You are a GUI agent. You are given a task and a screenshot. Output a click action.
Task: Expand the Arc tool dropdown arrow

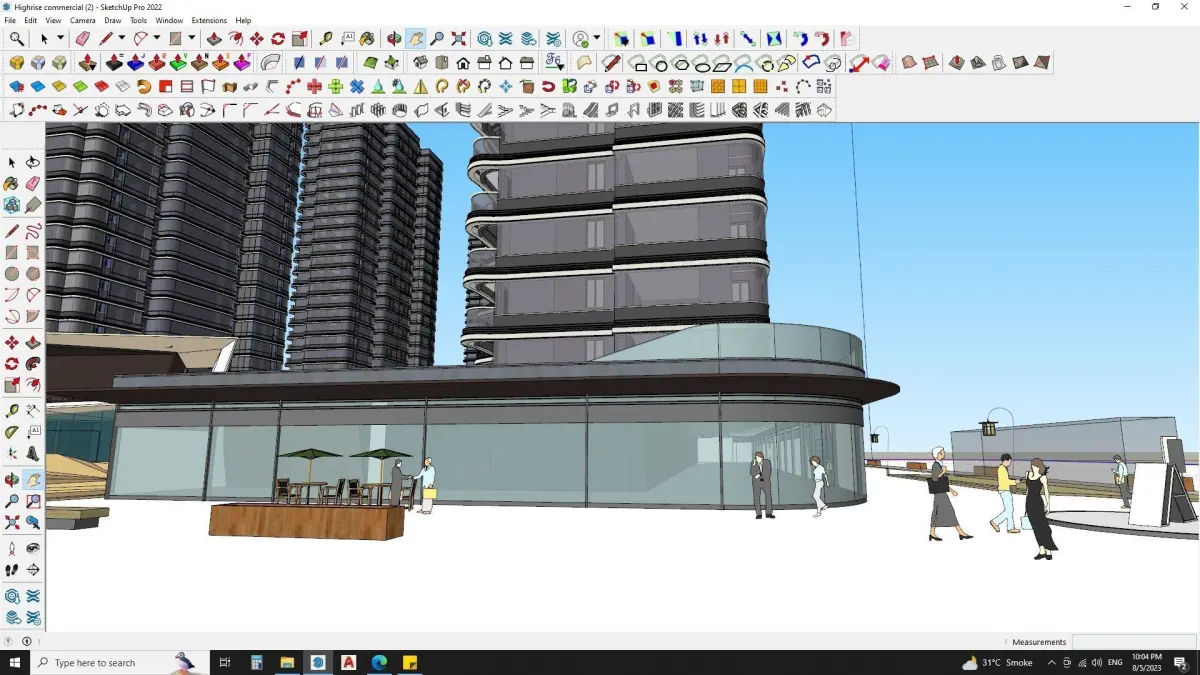coord(157,38)
